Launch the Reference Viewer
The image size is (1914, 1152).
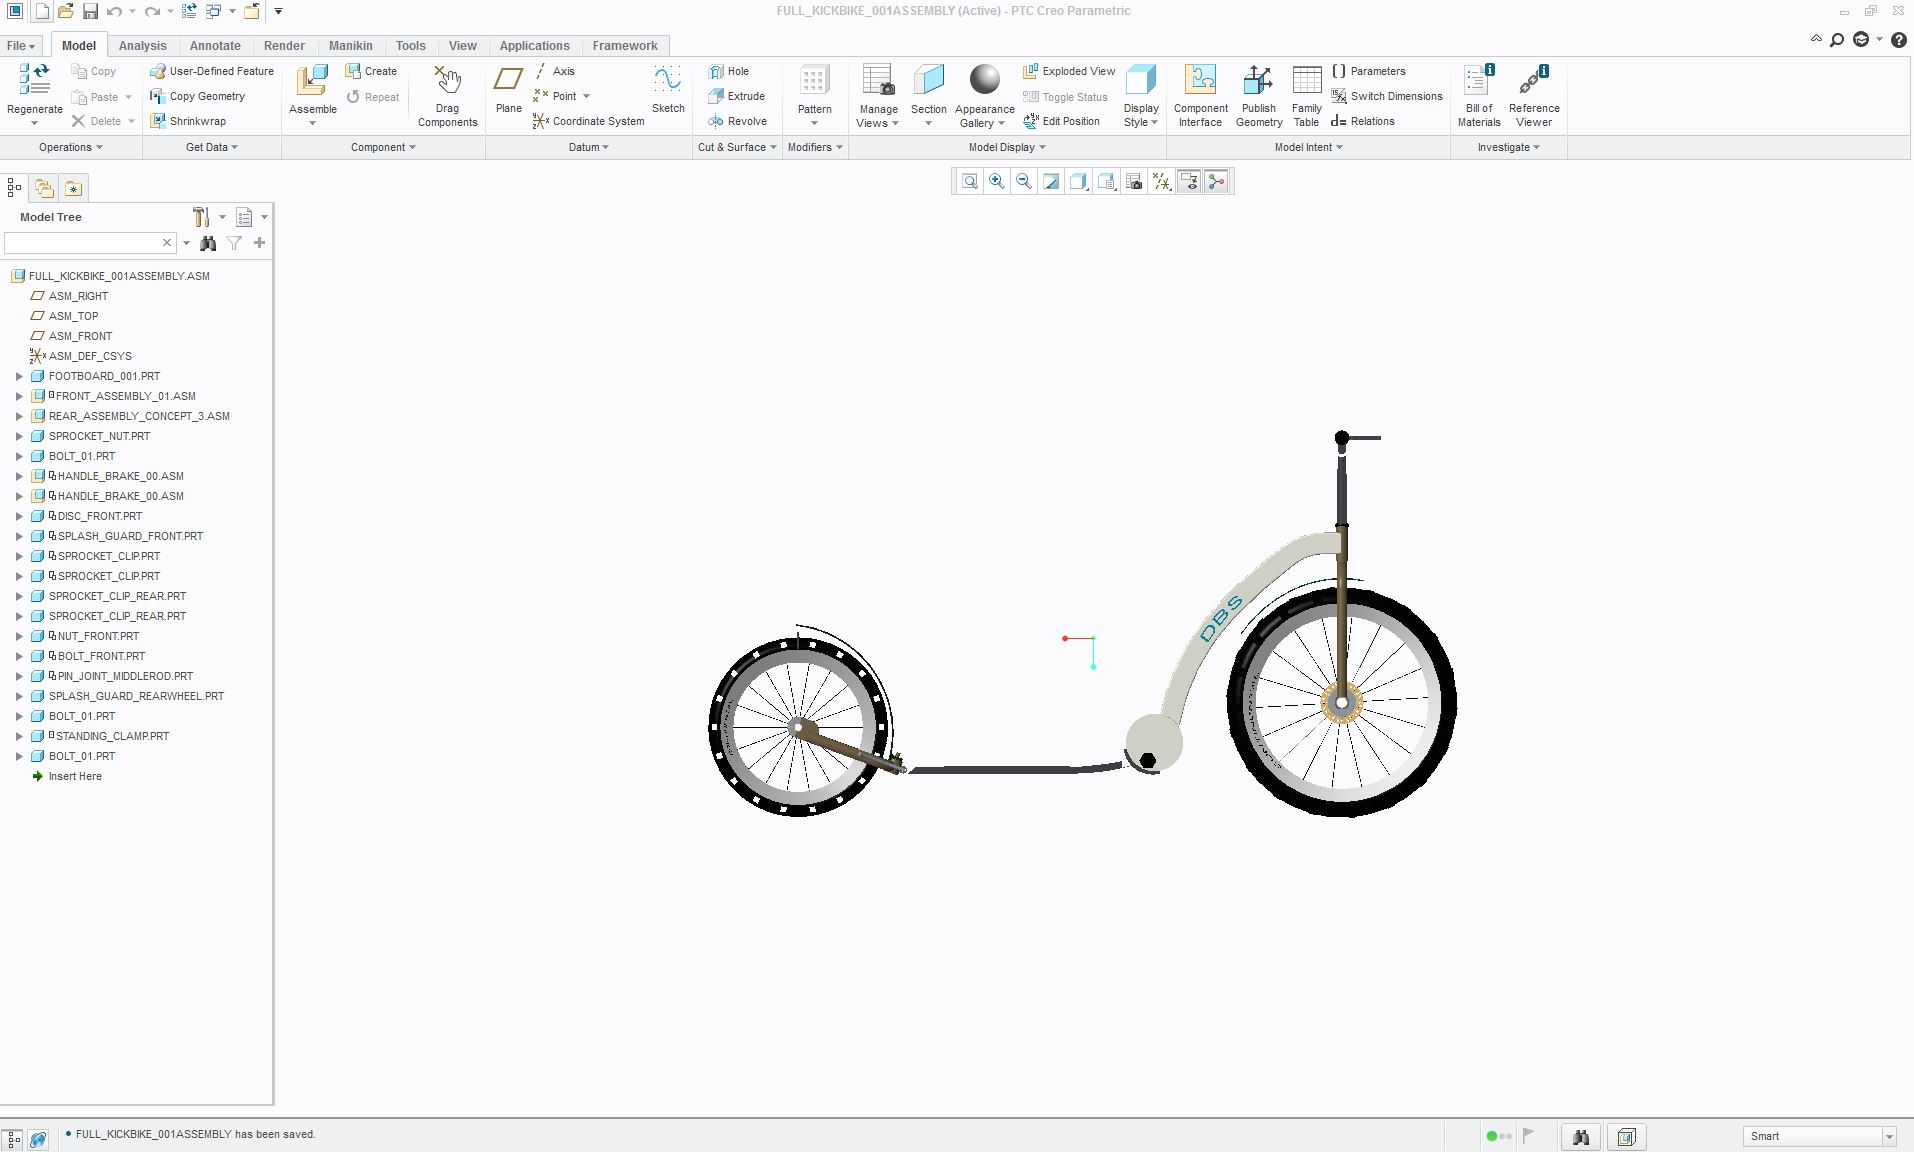tap(1533, 97)
